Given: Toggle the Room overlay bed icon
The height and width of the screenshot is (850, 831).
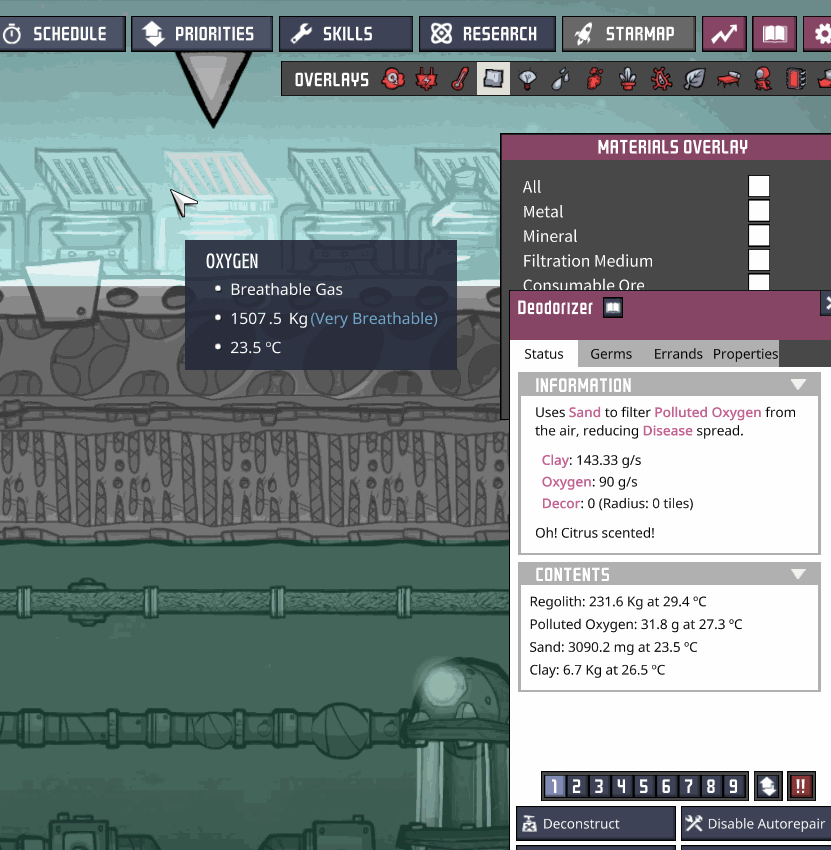Looking at the screenshot, I should coord(729,79).
